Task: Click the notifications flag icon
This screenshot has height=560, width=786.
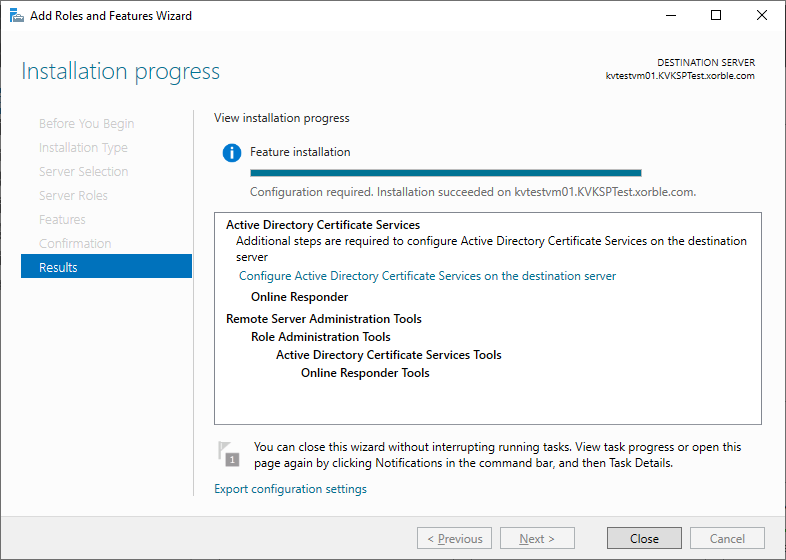Action: click(x=228, y=453)
